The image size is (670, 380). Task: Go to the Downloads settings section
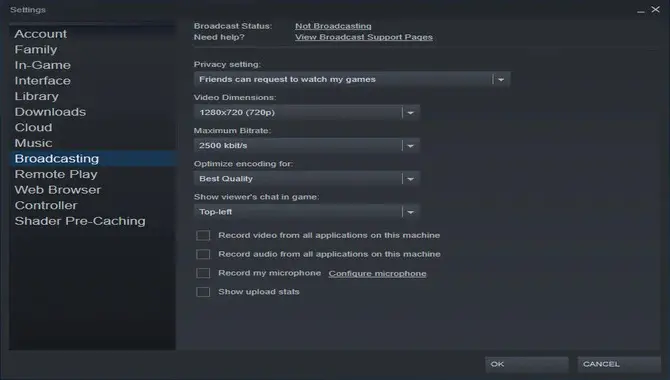click(50, 112)
